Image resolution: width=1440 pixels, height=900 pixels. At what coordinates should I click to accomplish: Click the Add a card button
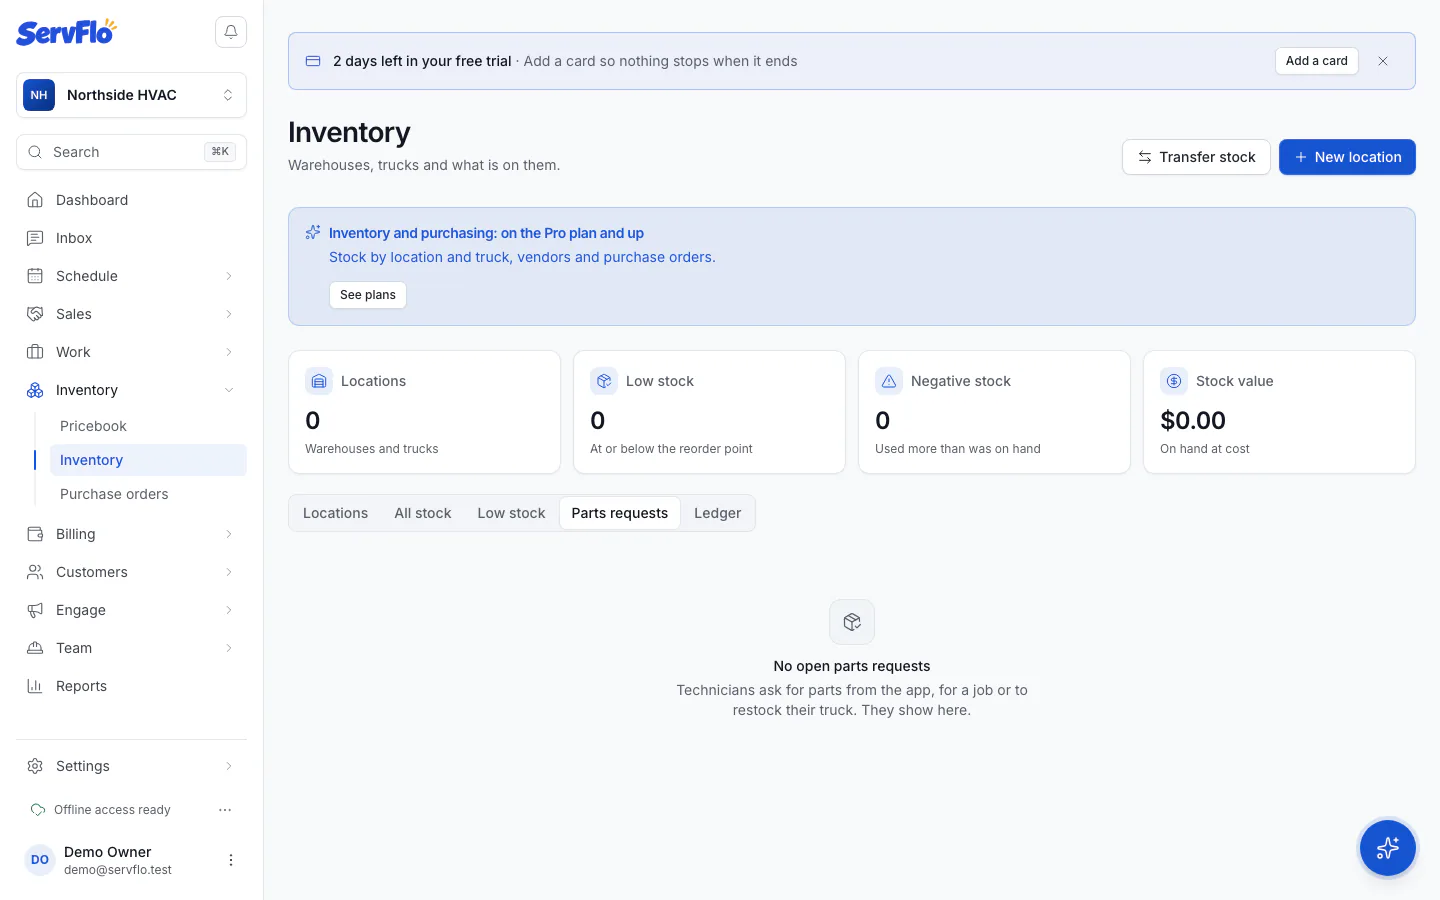tap(1316, 61)
